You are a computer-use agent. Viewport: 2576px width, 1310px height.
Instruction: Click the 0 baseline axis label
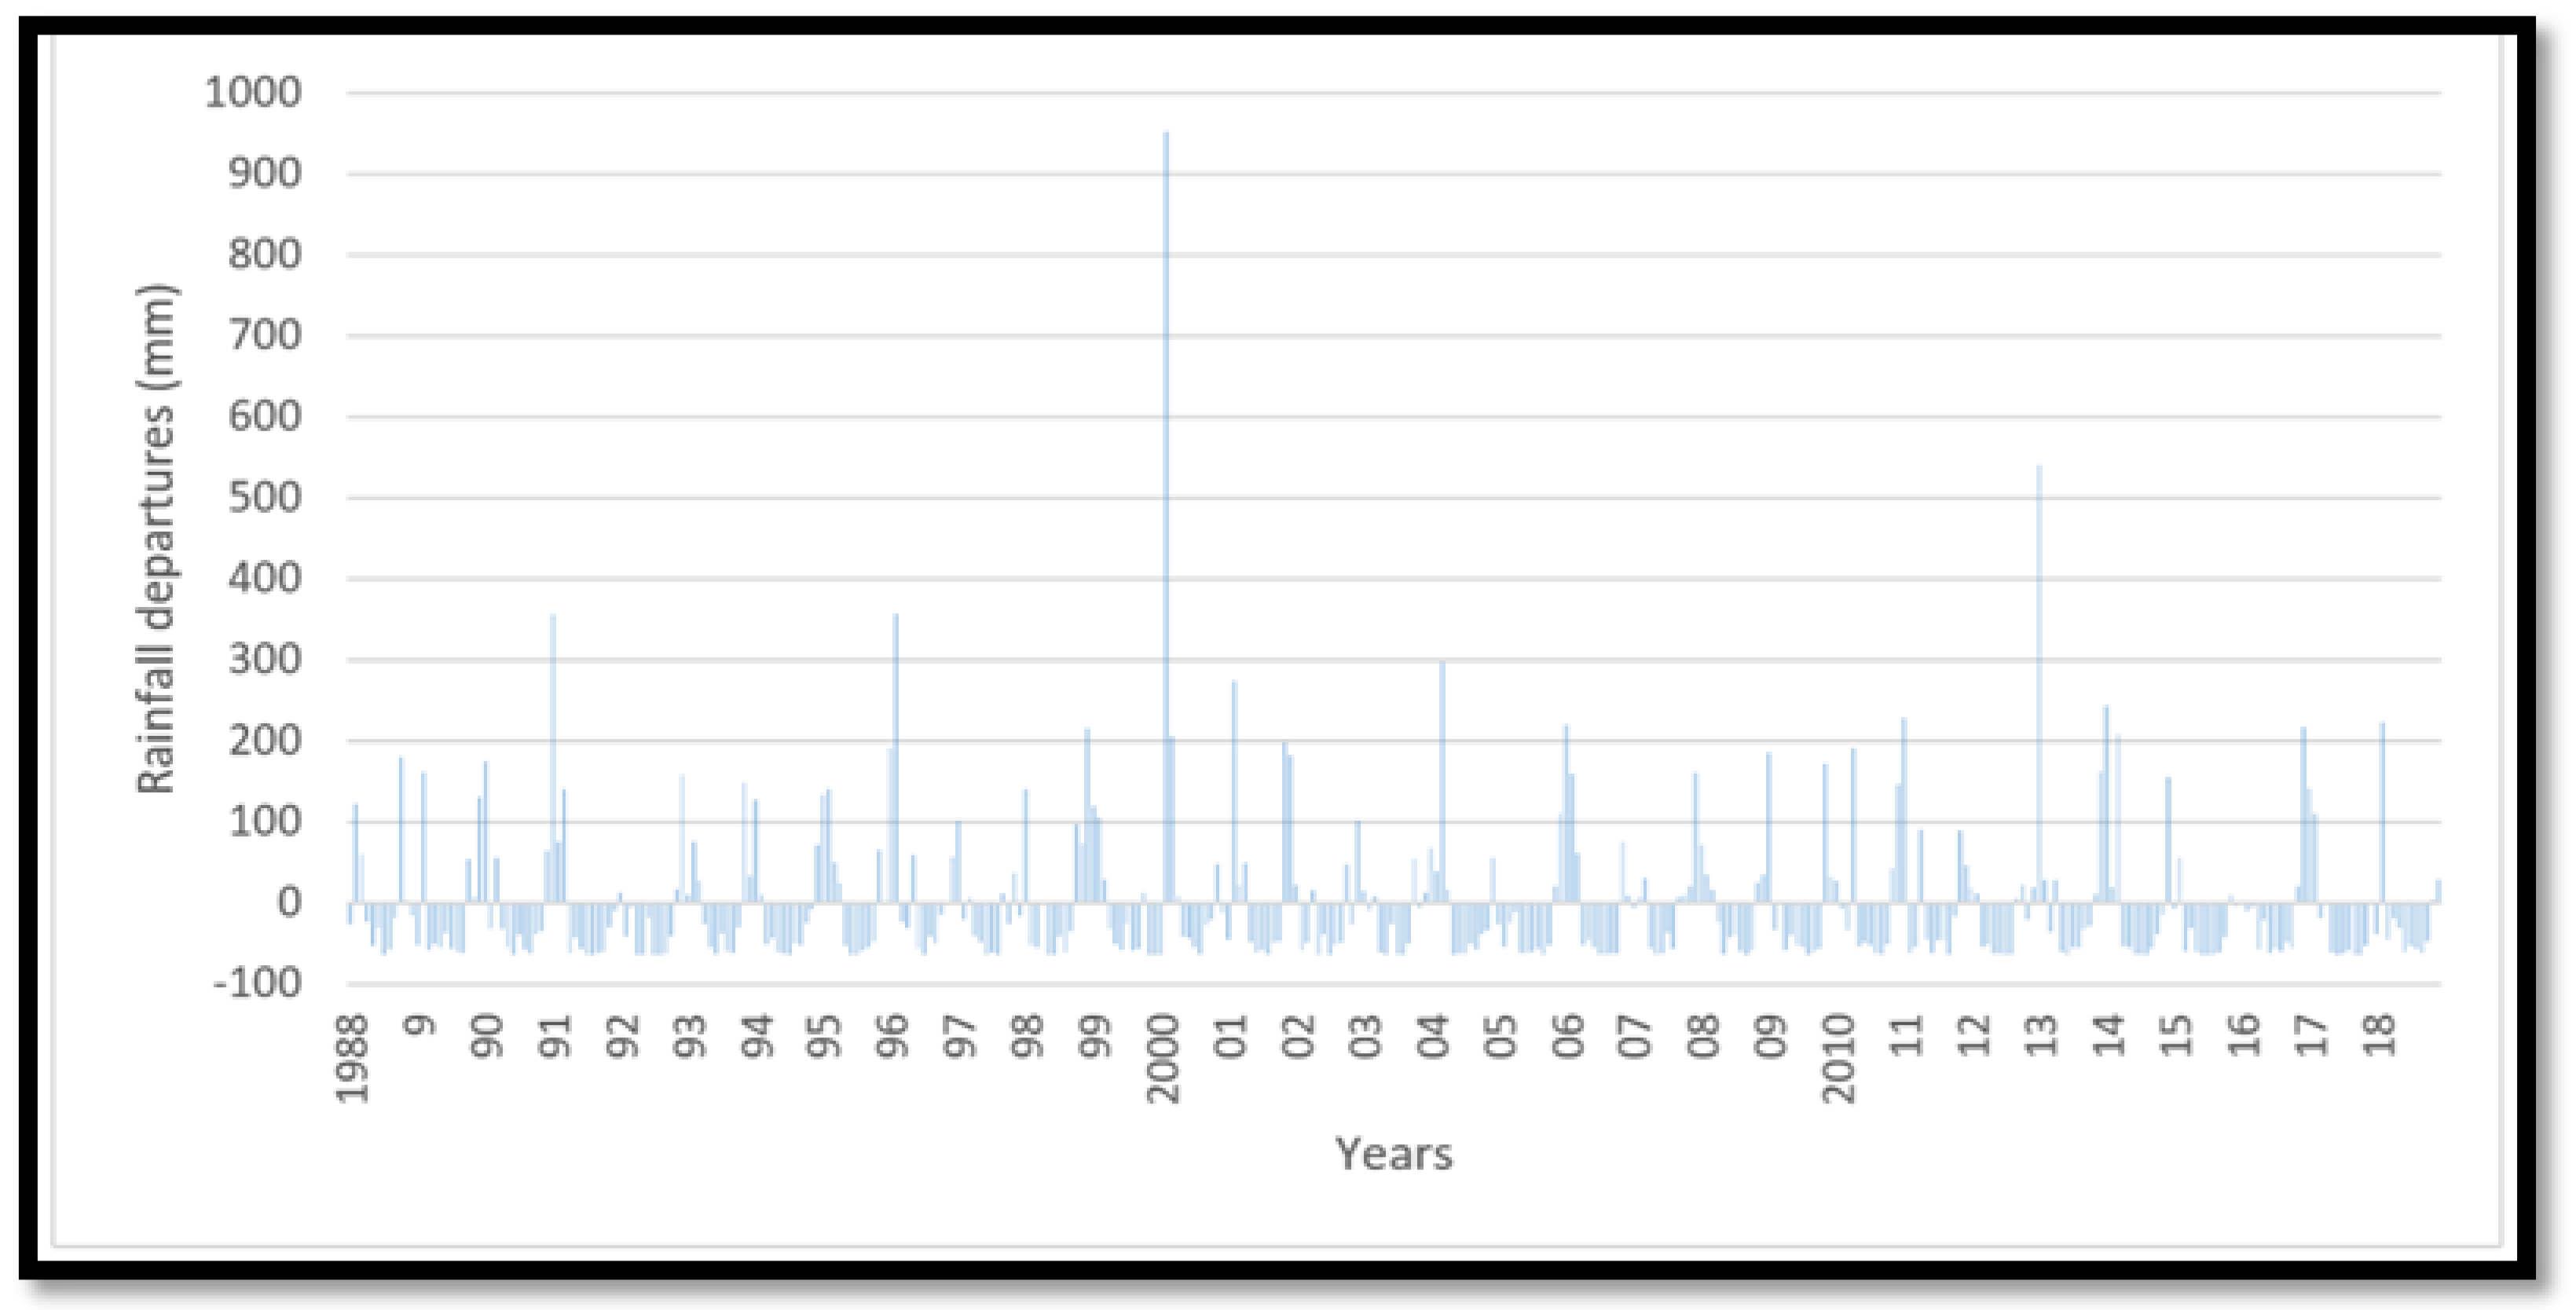click(288, 903)
